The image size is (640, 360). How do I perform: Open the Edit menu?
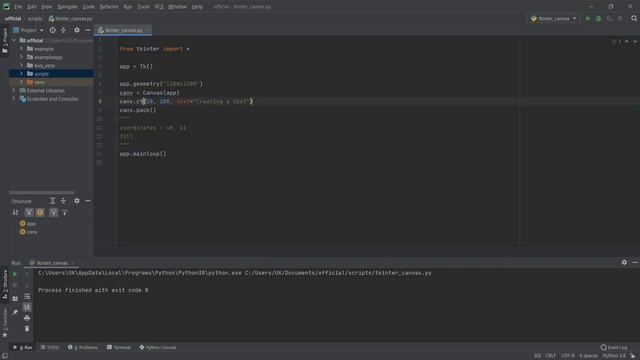coord(32,7)
